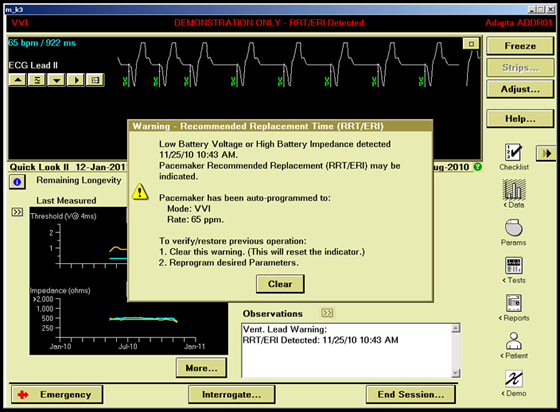Click 'Remaining Longevity' text
Viewport: 560px width, 412px height.
click(x=79, y=180)
